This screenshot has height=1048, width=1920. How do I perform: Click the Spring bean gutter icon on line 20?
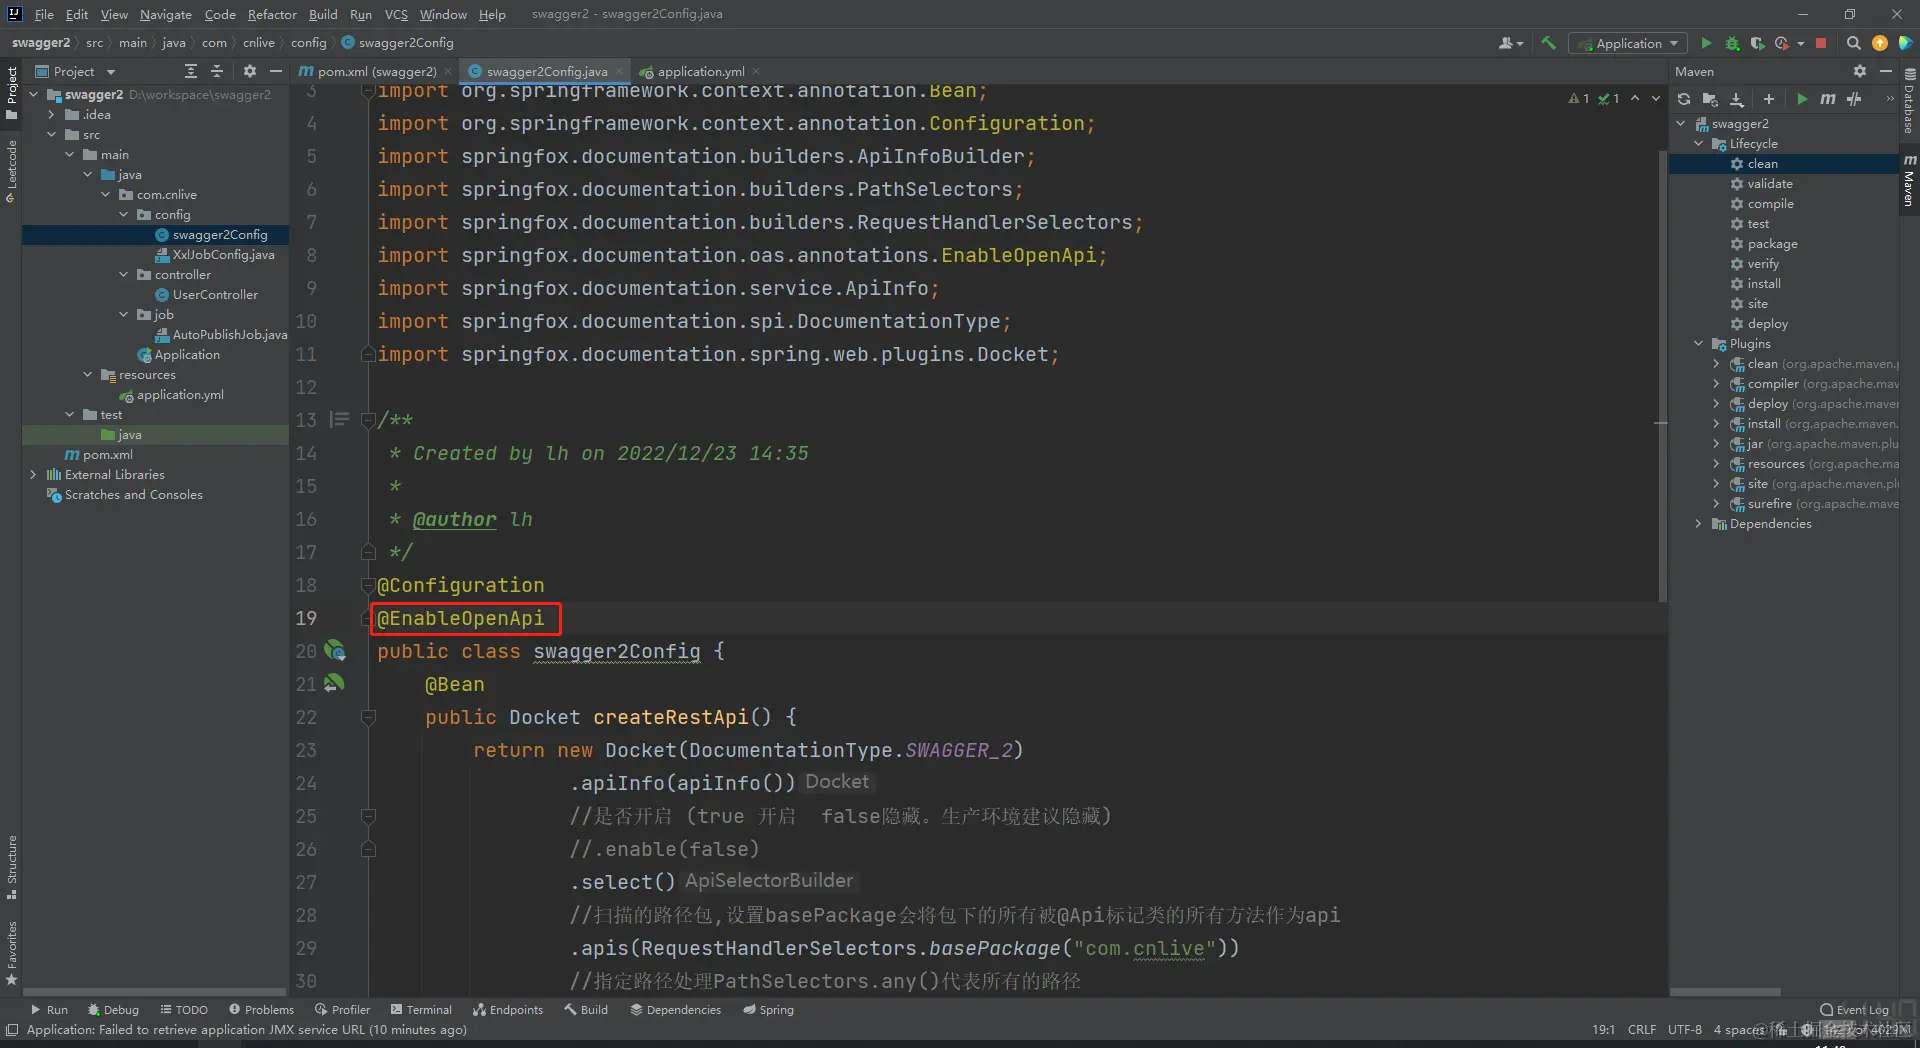tap(335, 651)
